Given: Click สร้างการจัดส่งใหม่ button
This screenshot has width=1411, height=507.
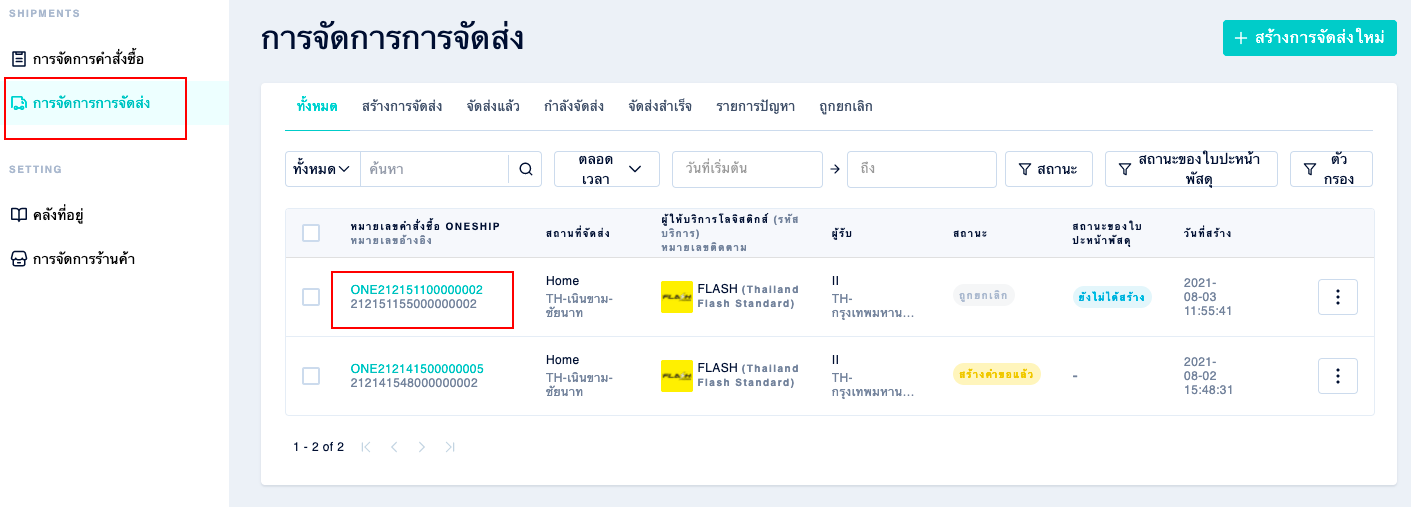Looking at the screenshot, I should (1309, 38).
